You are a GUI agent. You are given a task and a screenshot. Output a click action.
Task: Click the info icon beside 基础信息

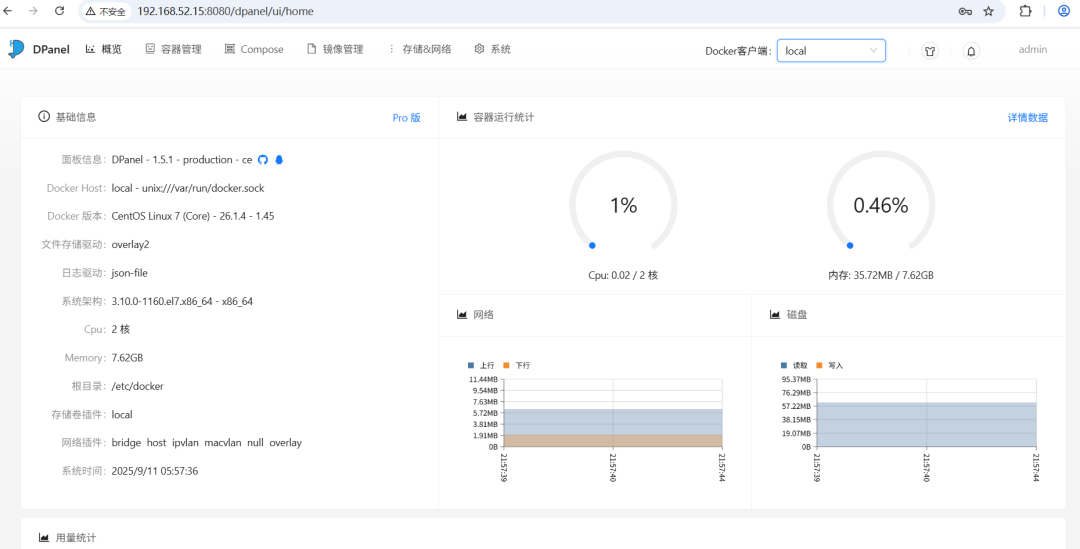point(44,117)
